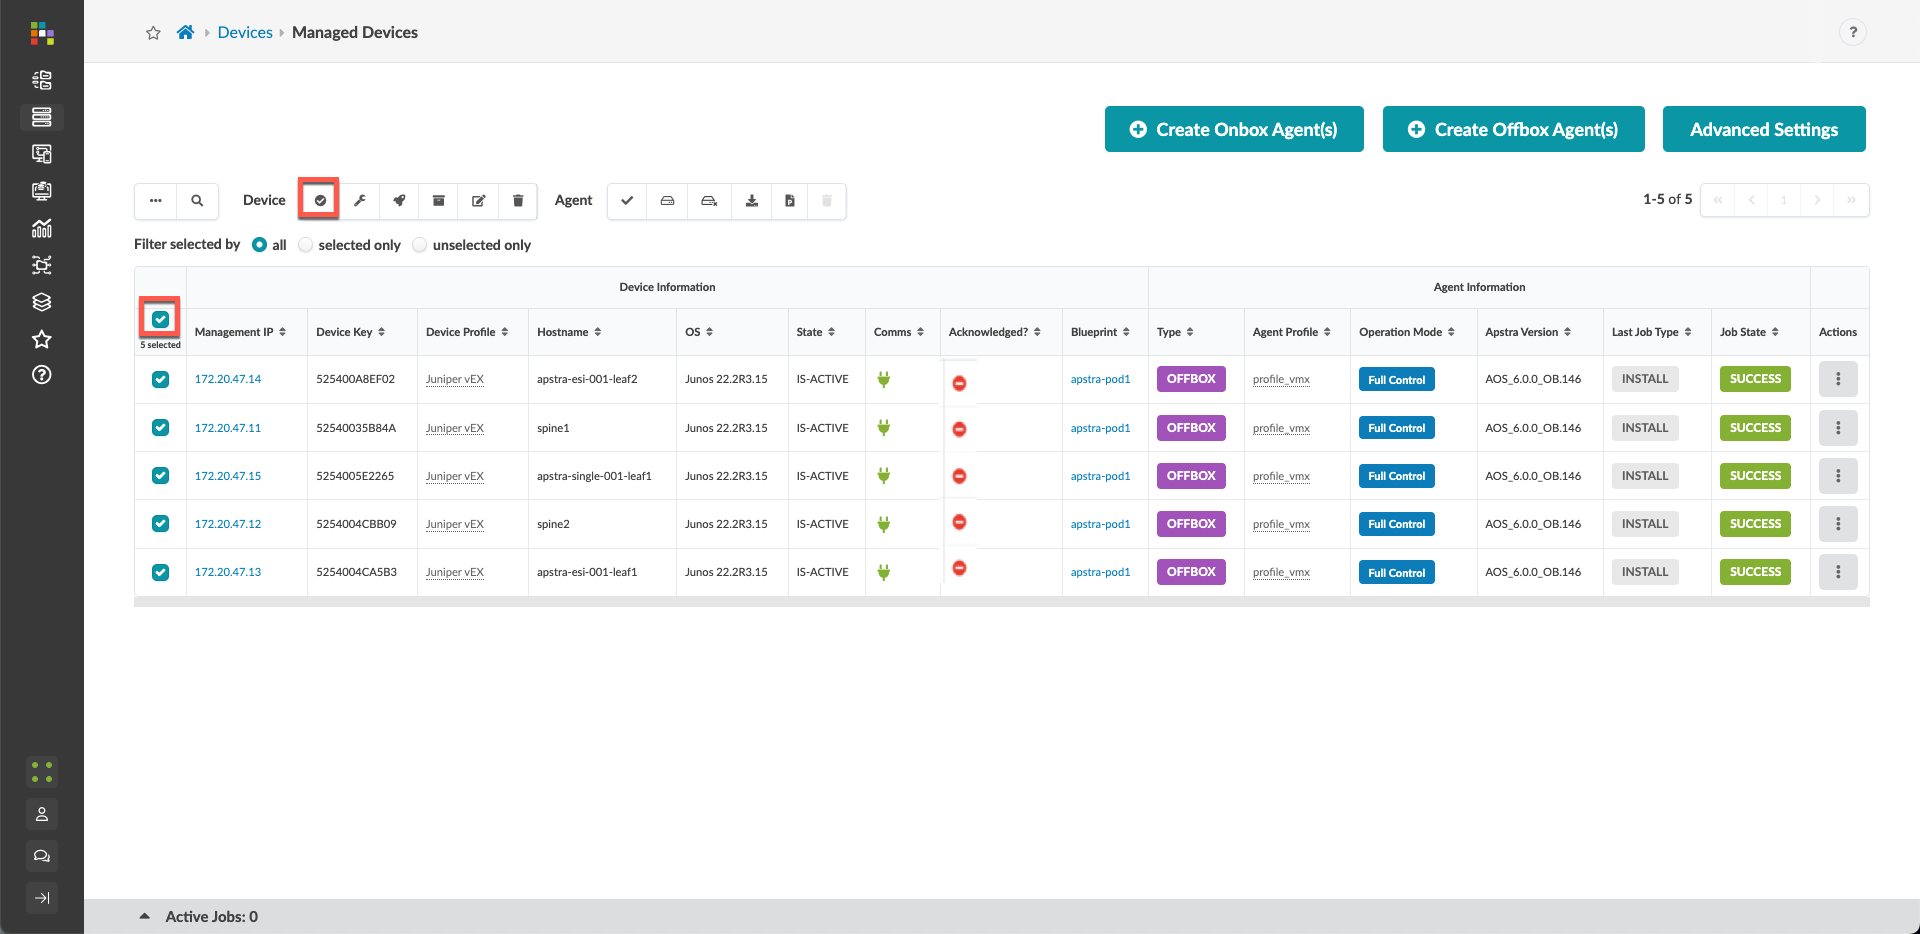Select the 'unselected only' filter radio button

[x=420, y=245]
